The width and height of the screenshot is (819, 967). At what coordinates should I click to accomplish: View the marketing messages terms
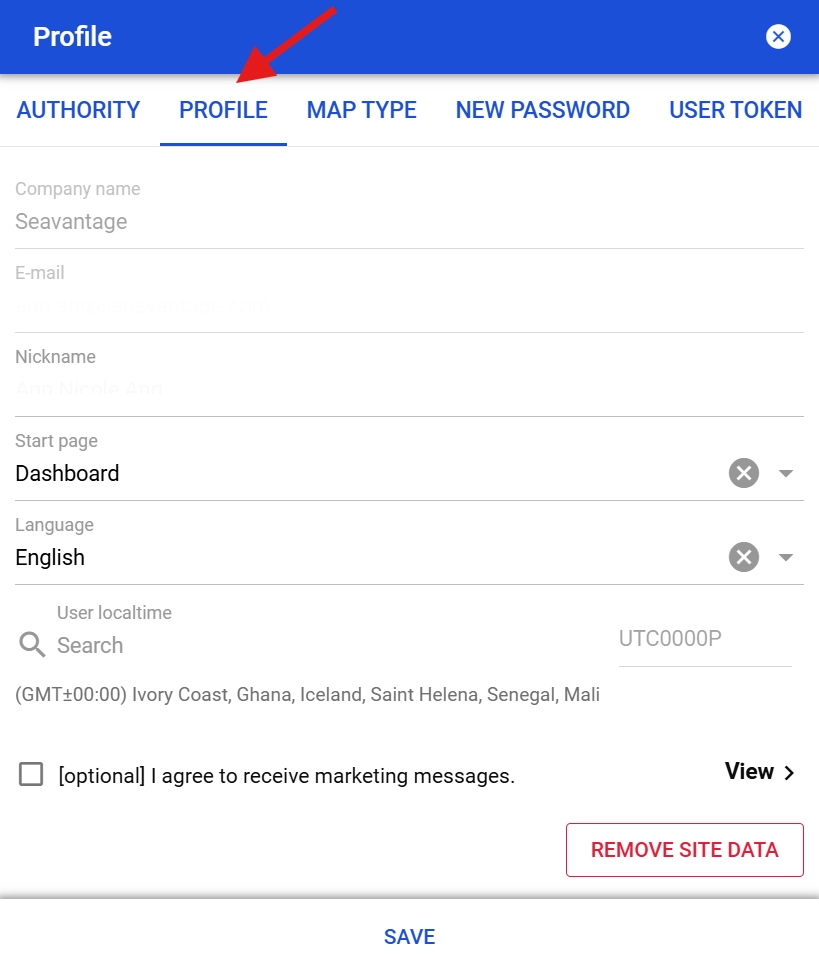(x=749, y=771)
